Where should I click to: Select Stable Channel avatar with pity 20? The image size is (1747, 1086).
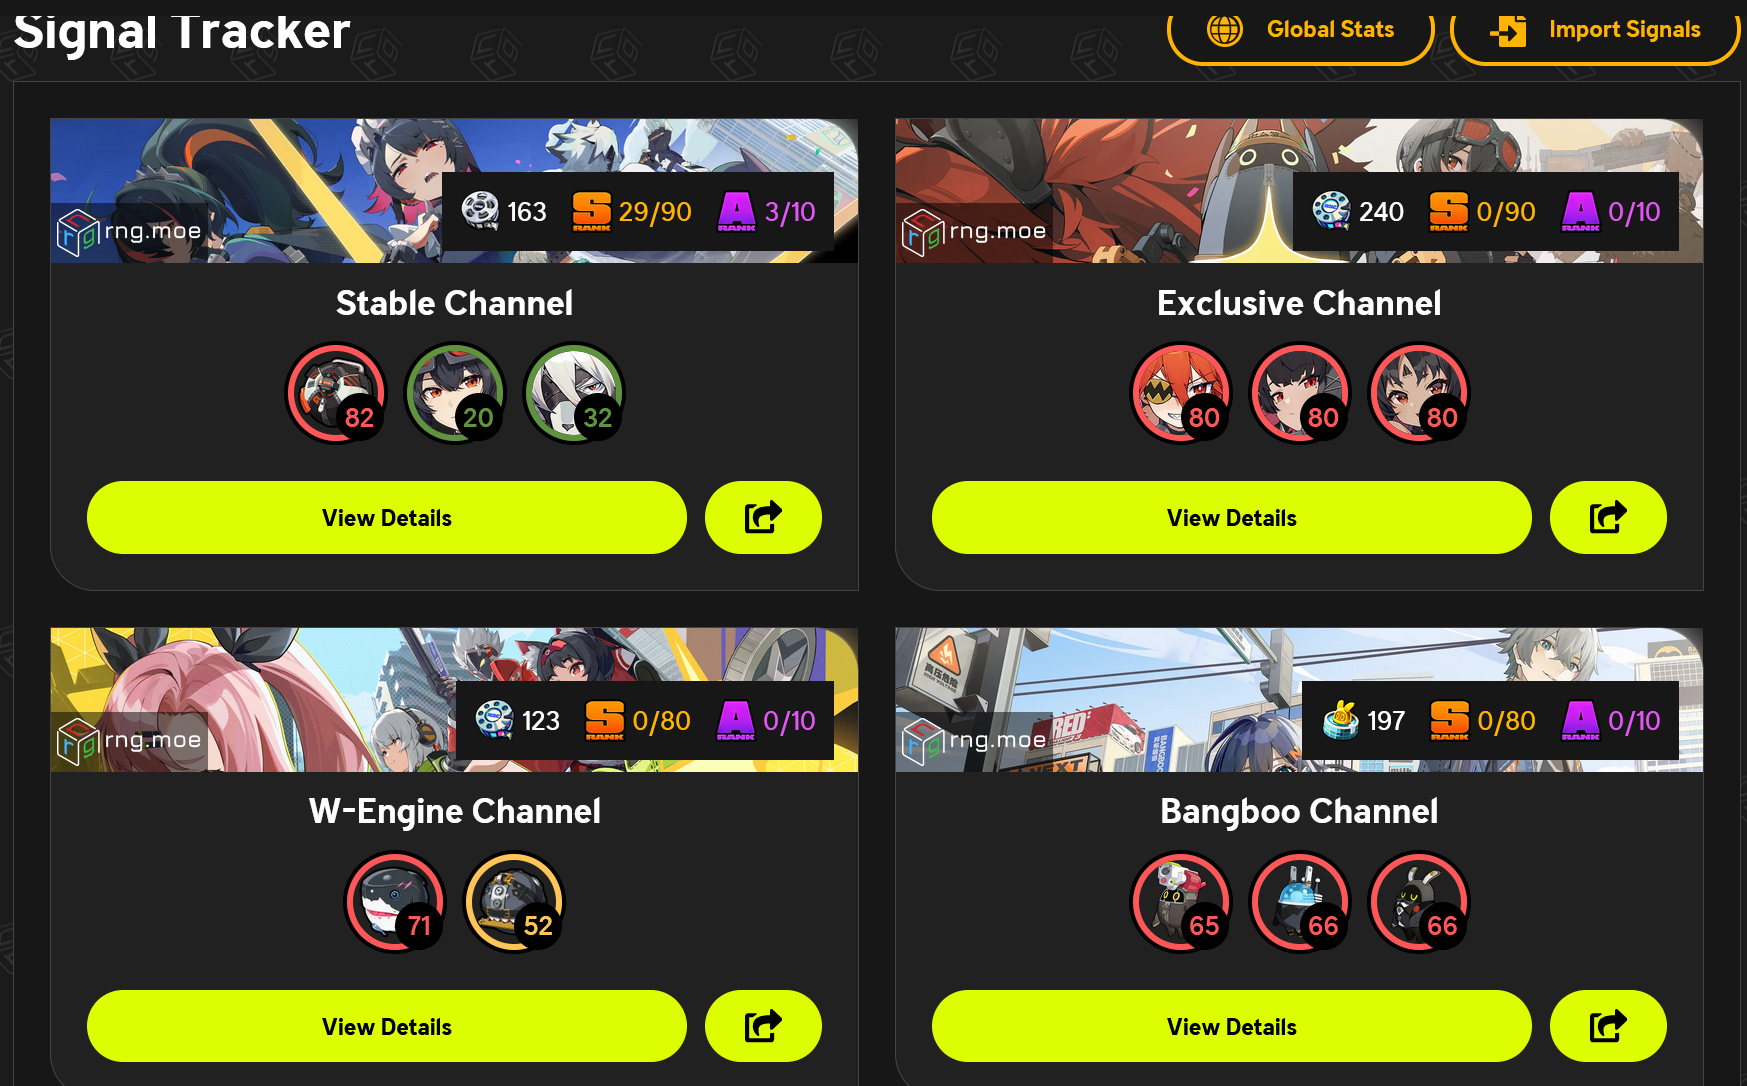point(455,393)
